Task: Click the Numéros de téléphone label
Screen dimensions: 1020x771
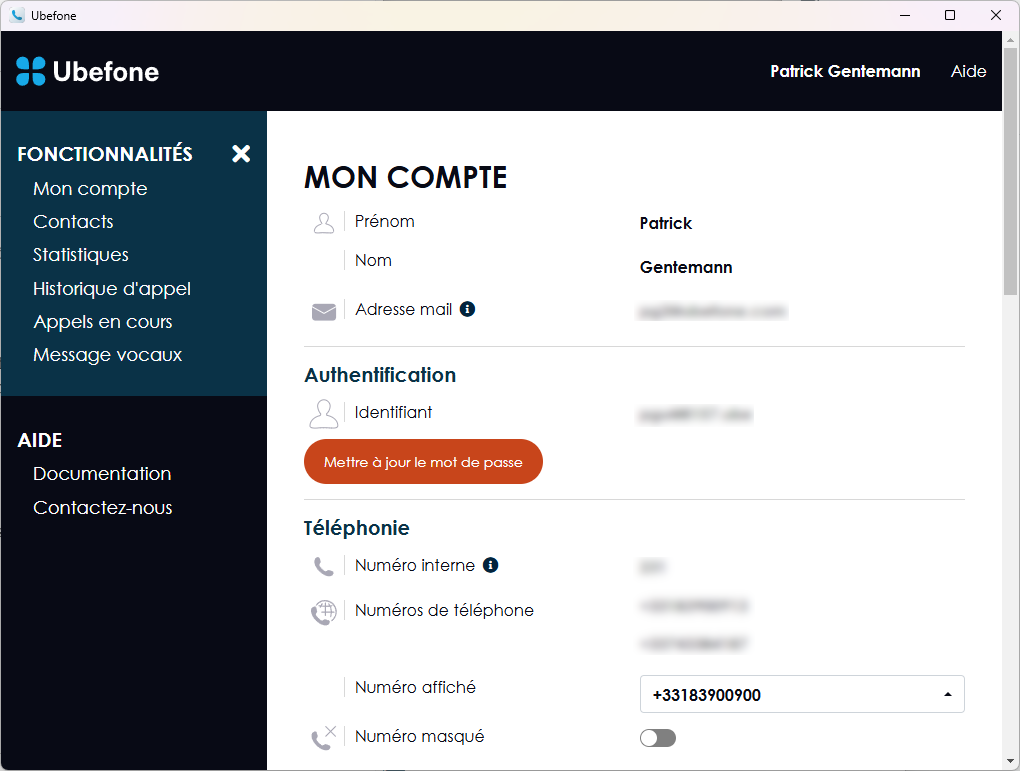Action: click(444, 610)
